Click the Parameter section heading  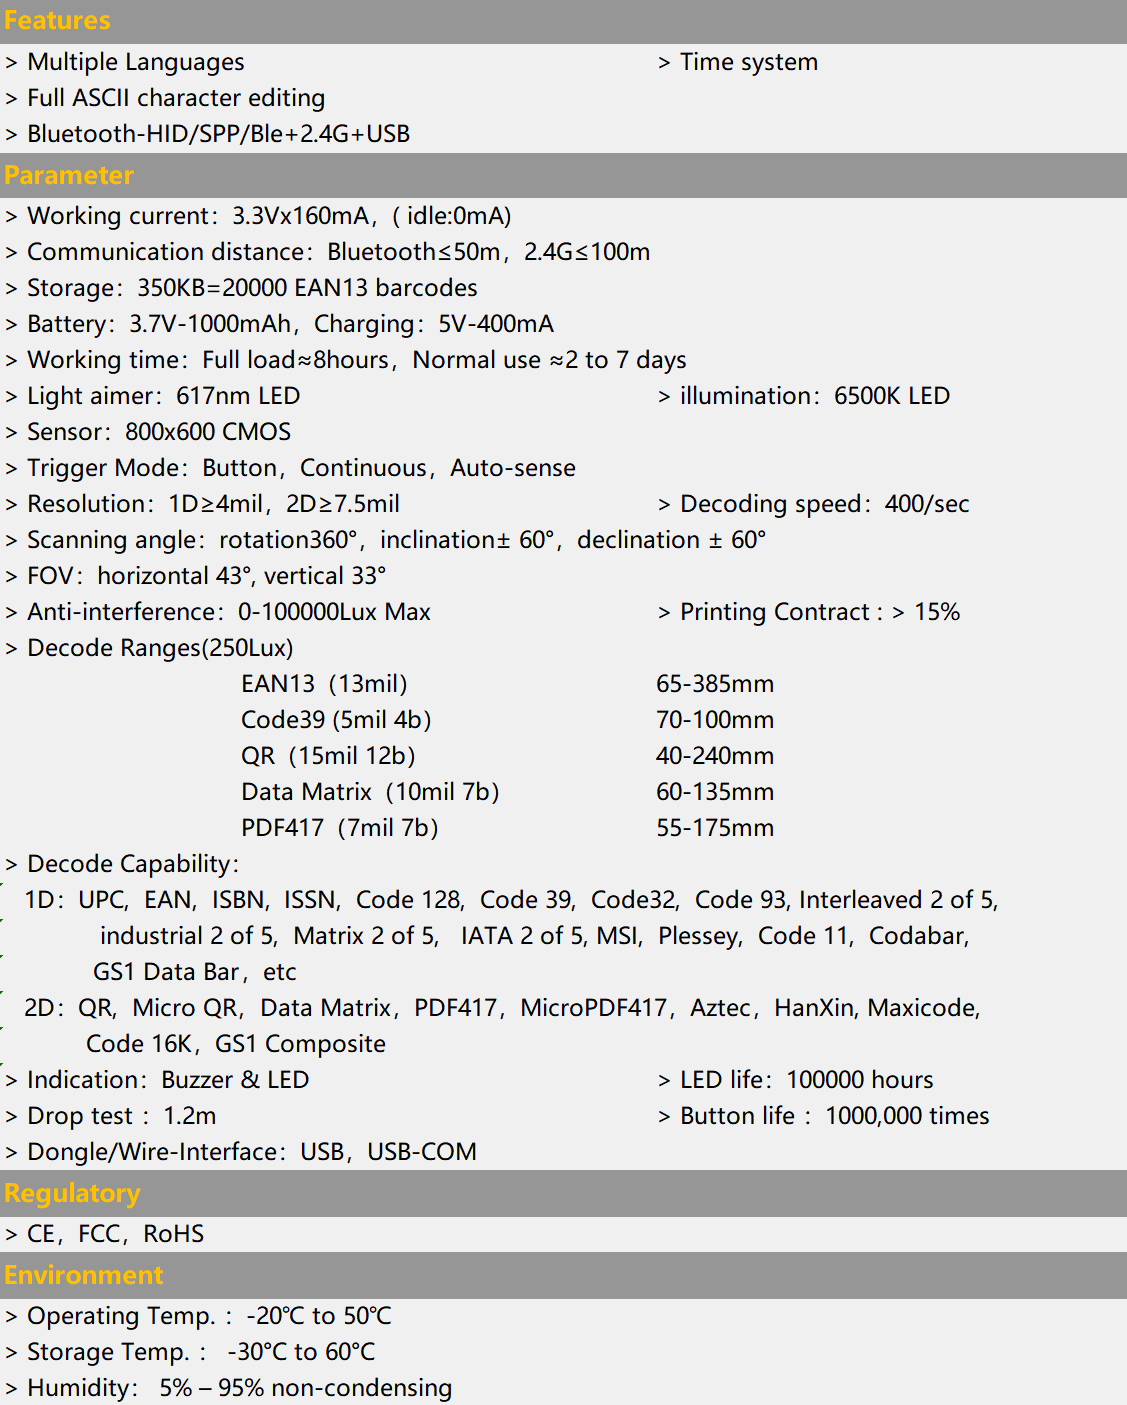[x=69, y=175]
